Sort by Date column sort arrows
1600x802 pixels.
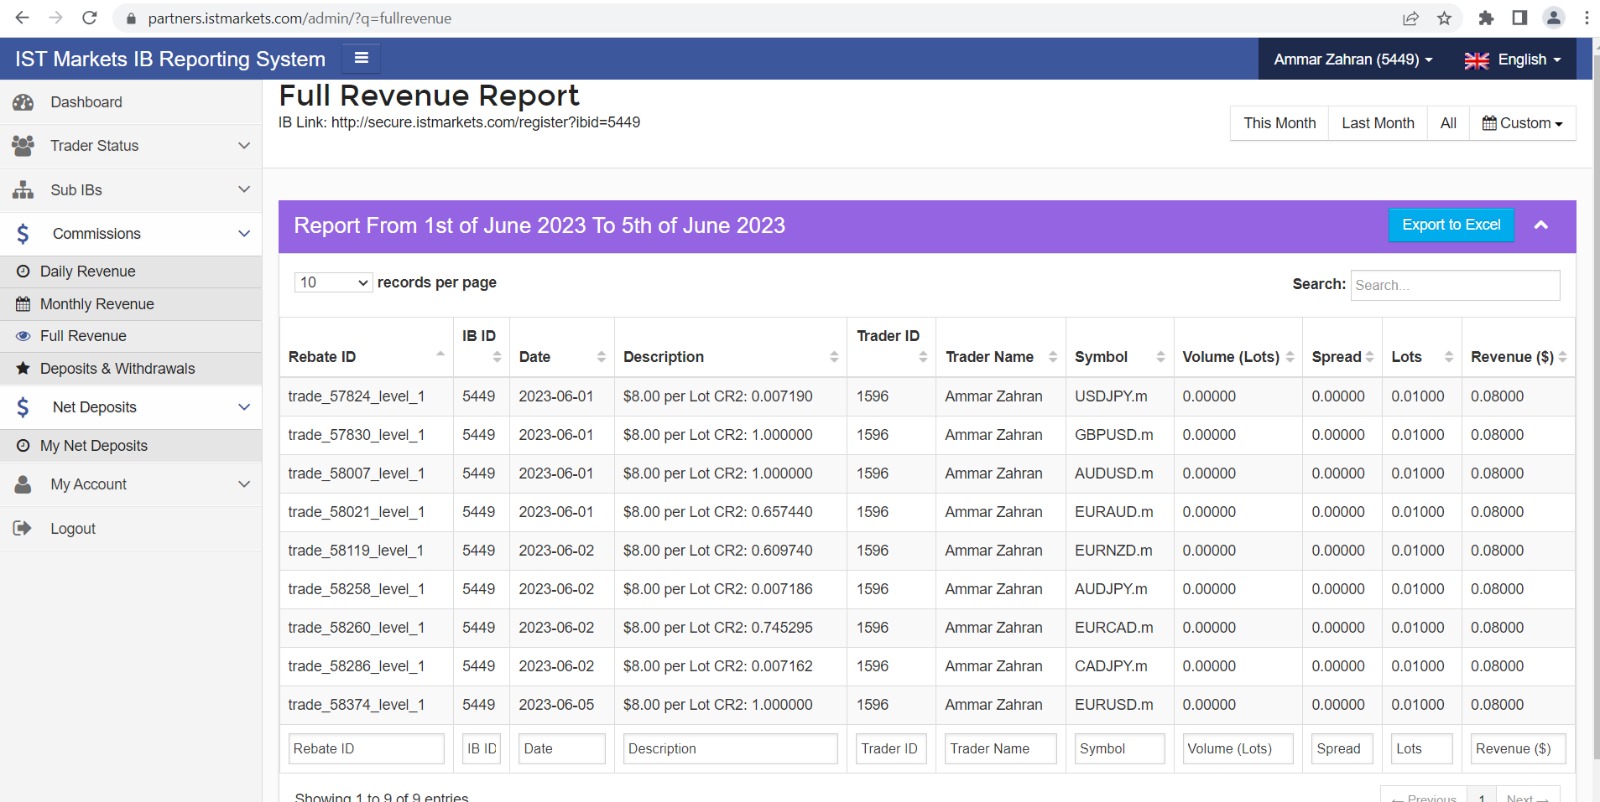[x=601, y=357]
